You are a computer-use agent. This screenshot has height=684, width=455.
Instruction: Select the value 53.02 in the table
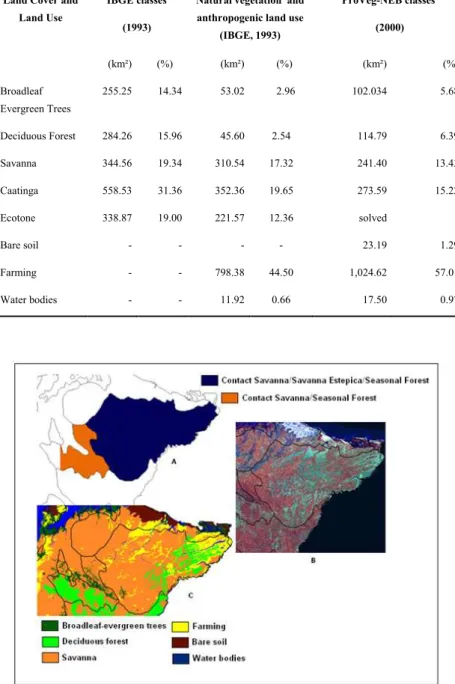point(232,91)
